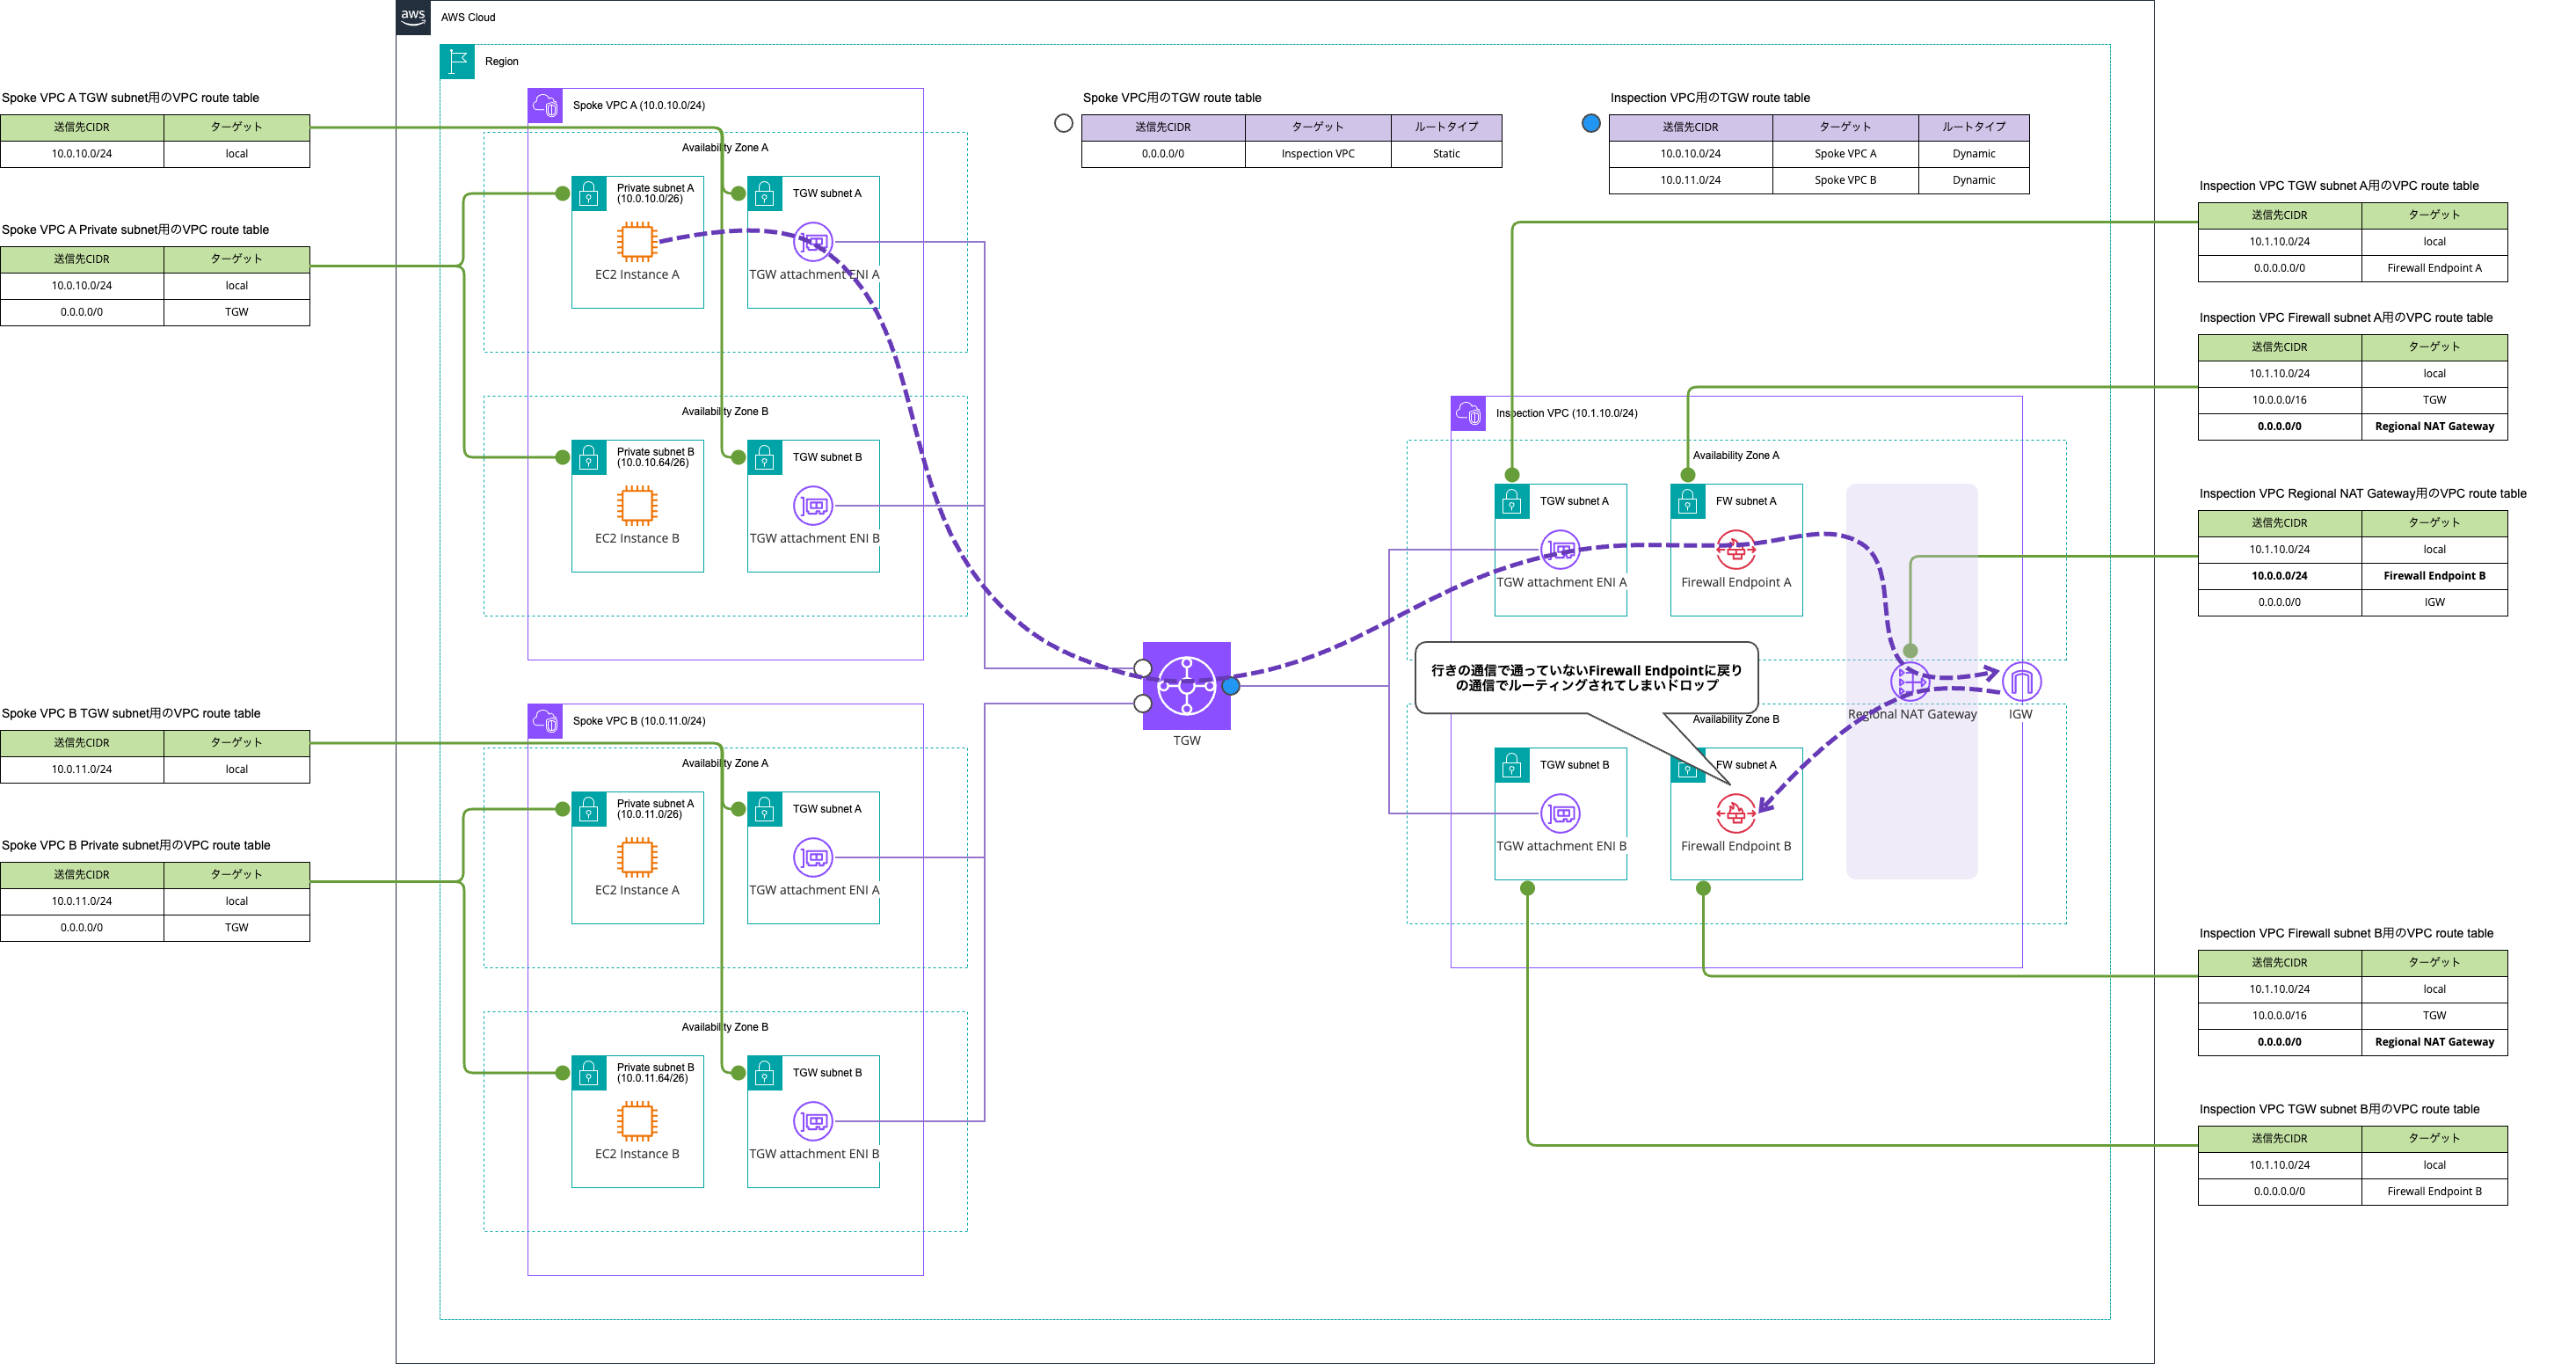This screenshot has height=1364, width=2576.
Task: Click '10.0.0.0/16' cell in Firewall subnet A route table
Action: 2279,400
